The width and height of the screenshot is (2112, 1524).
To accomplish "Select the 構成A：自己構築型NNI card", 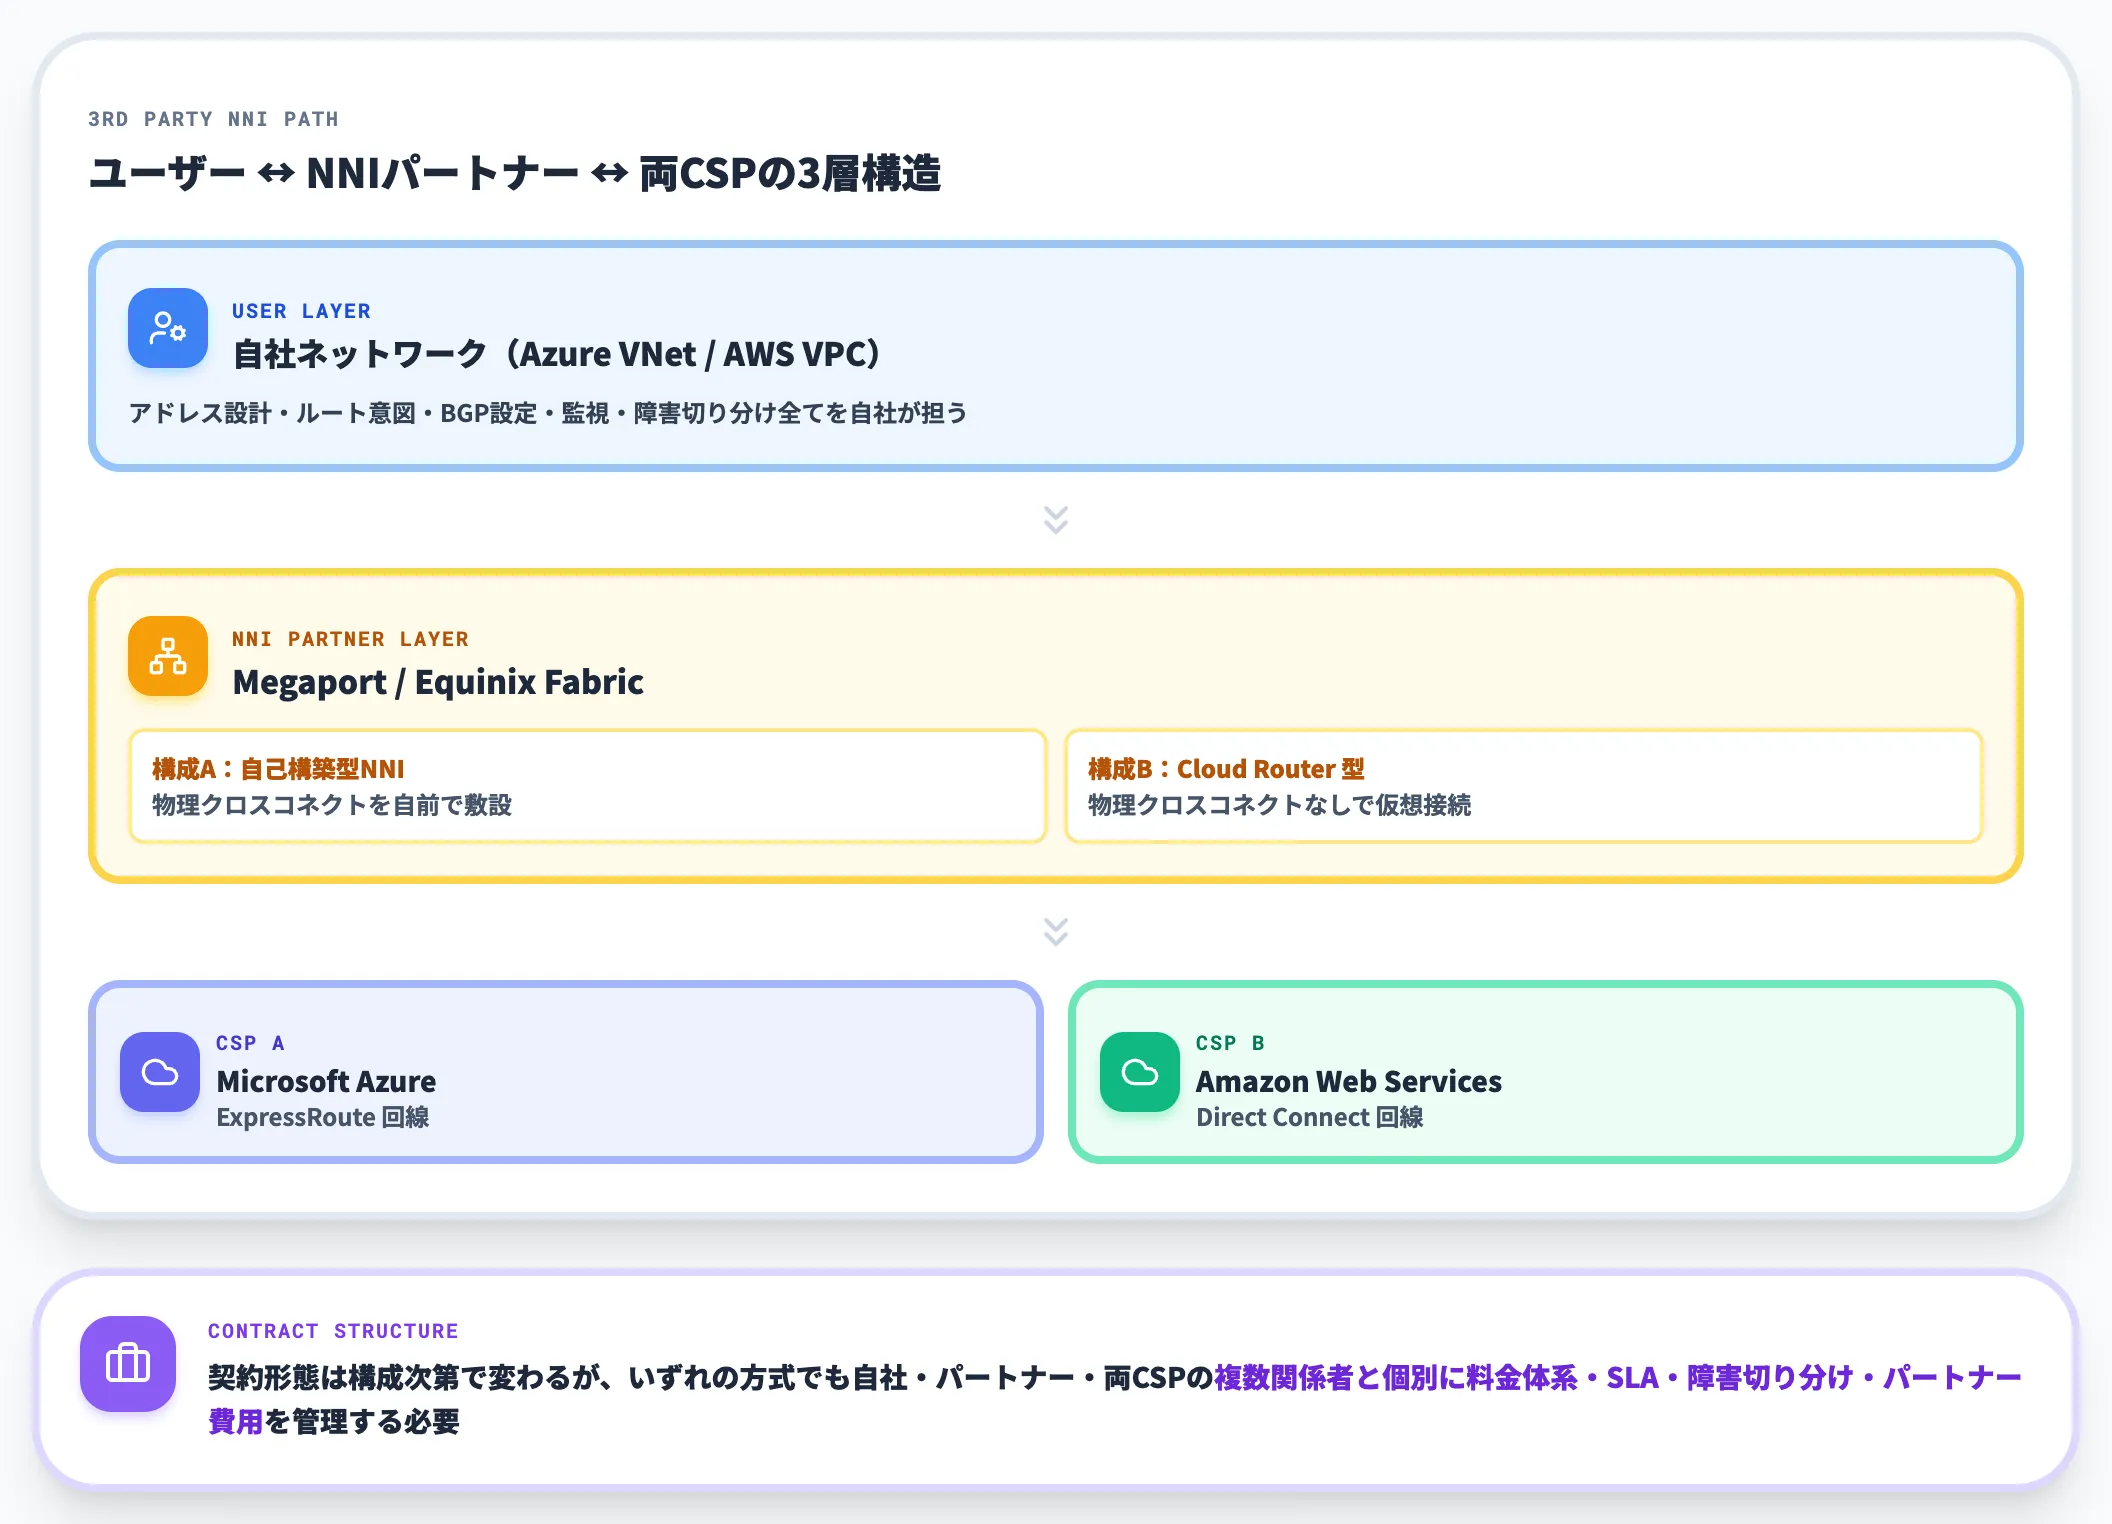I will [x=588, y=786].
